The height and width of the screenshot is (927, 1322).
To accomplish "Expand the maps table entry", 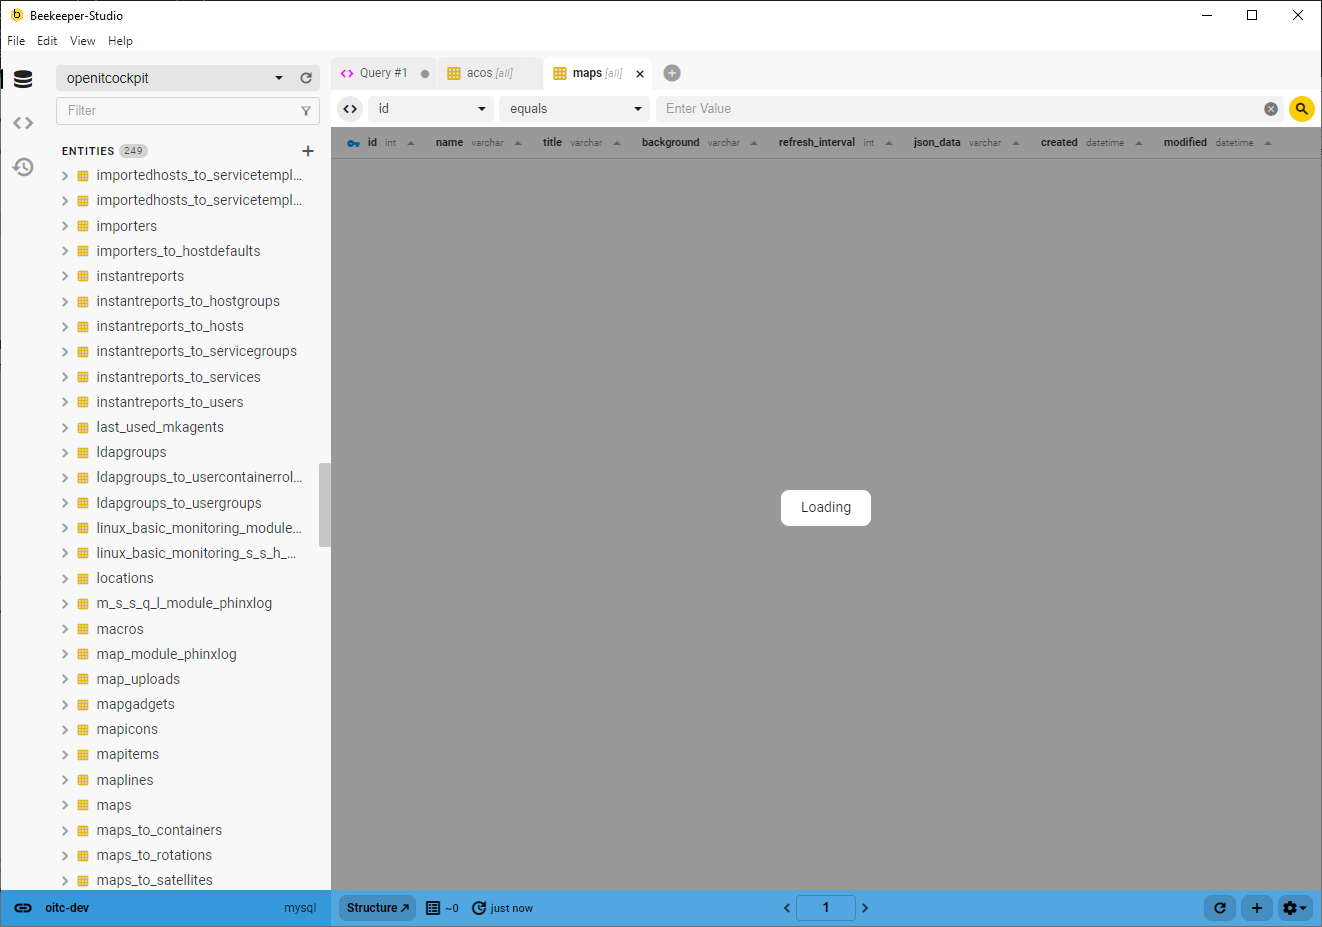I will 64,804.
